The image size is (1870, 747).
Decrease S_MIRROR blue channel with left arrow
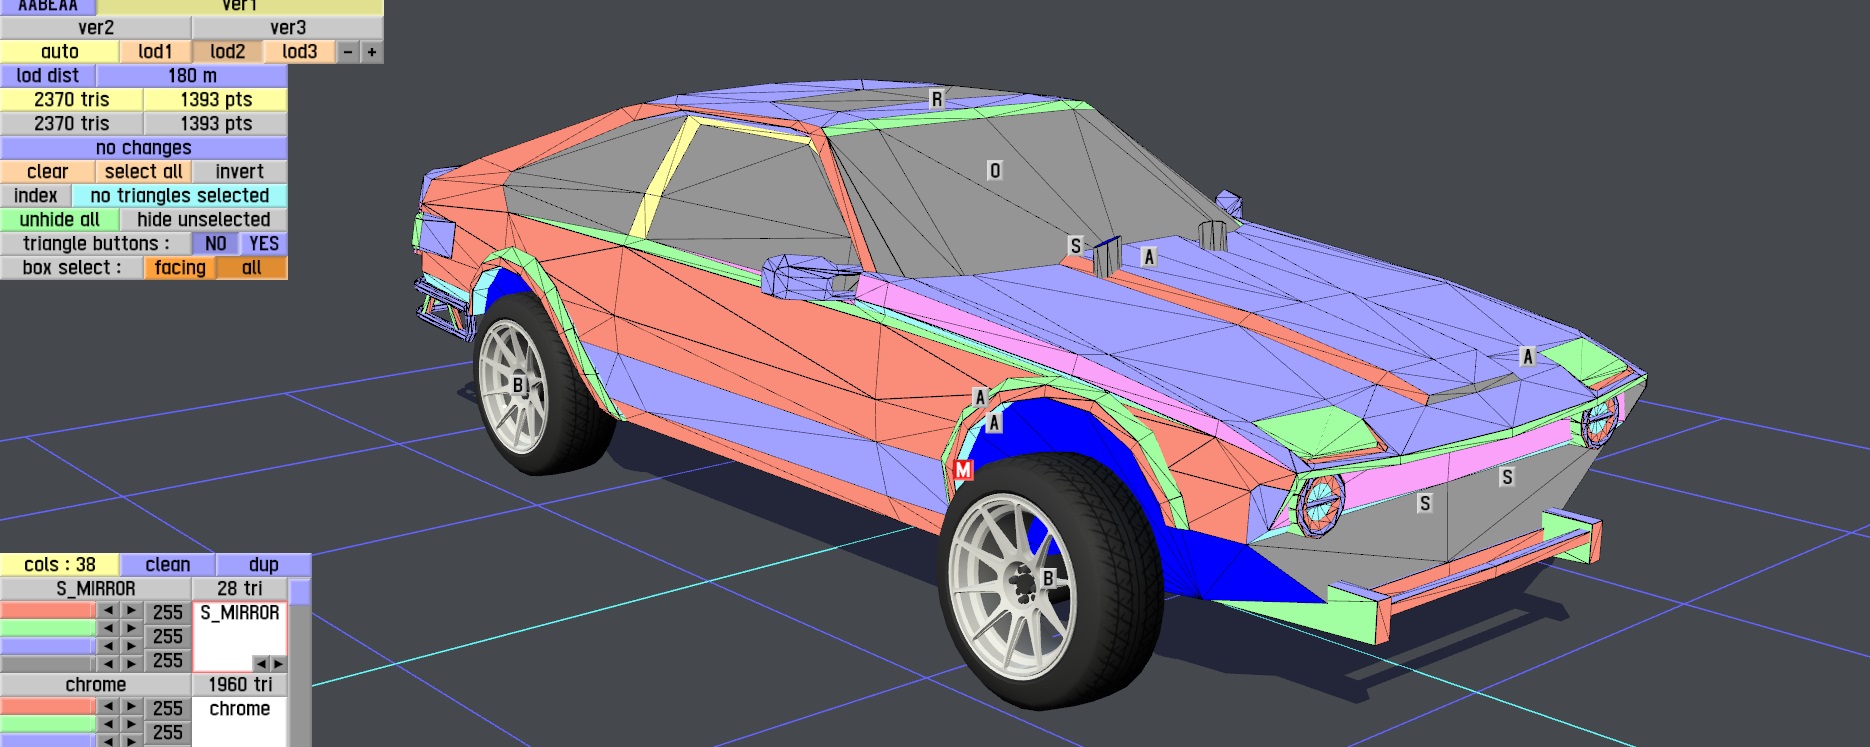click(x=108, y=646)
